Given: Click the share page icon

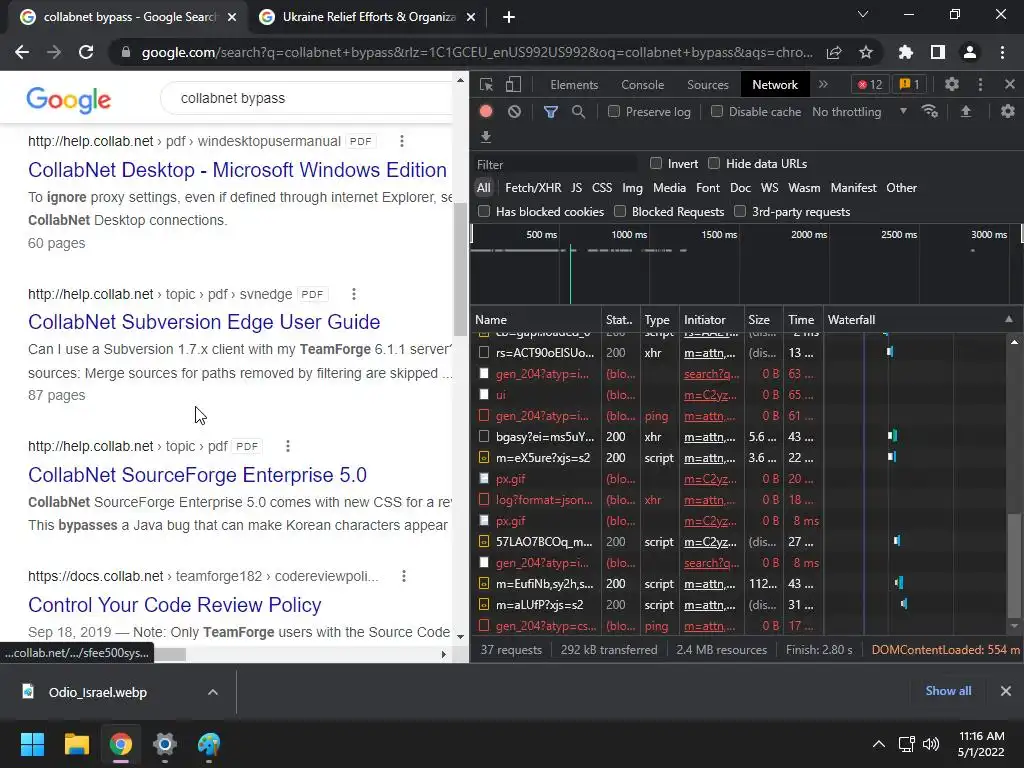Looking at the screenshot, I should click(834, 52).
